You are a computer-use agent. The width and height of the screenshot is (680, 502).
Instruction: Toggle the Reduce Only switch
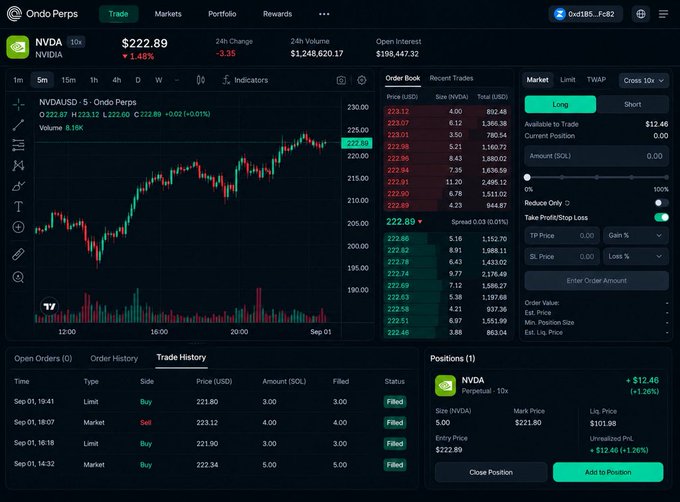pyautogui.click(x=661, y=203)
